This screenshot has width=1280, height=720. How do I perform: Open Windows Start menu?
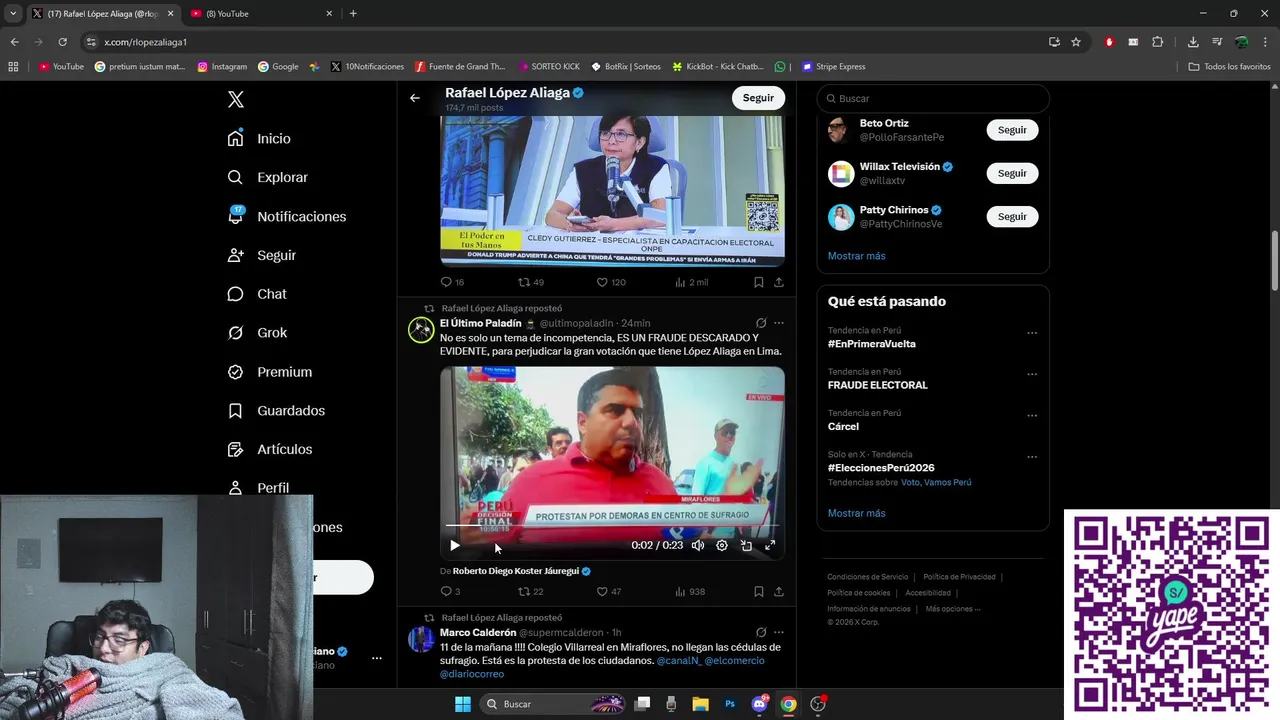tap(463, 704)
